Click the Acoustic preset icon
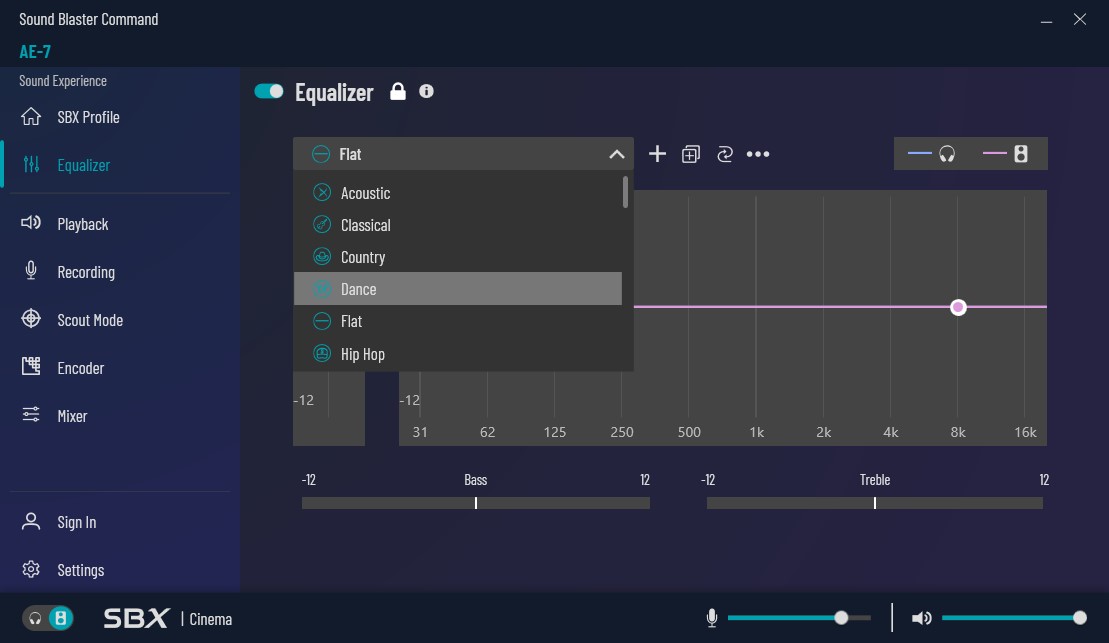Viewport: 1109px width, 643px height. tap(322, 192)
